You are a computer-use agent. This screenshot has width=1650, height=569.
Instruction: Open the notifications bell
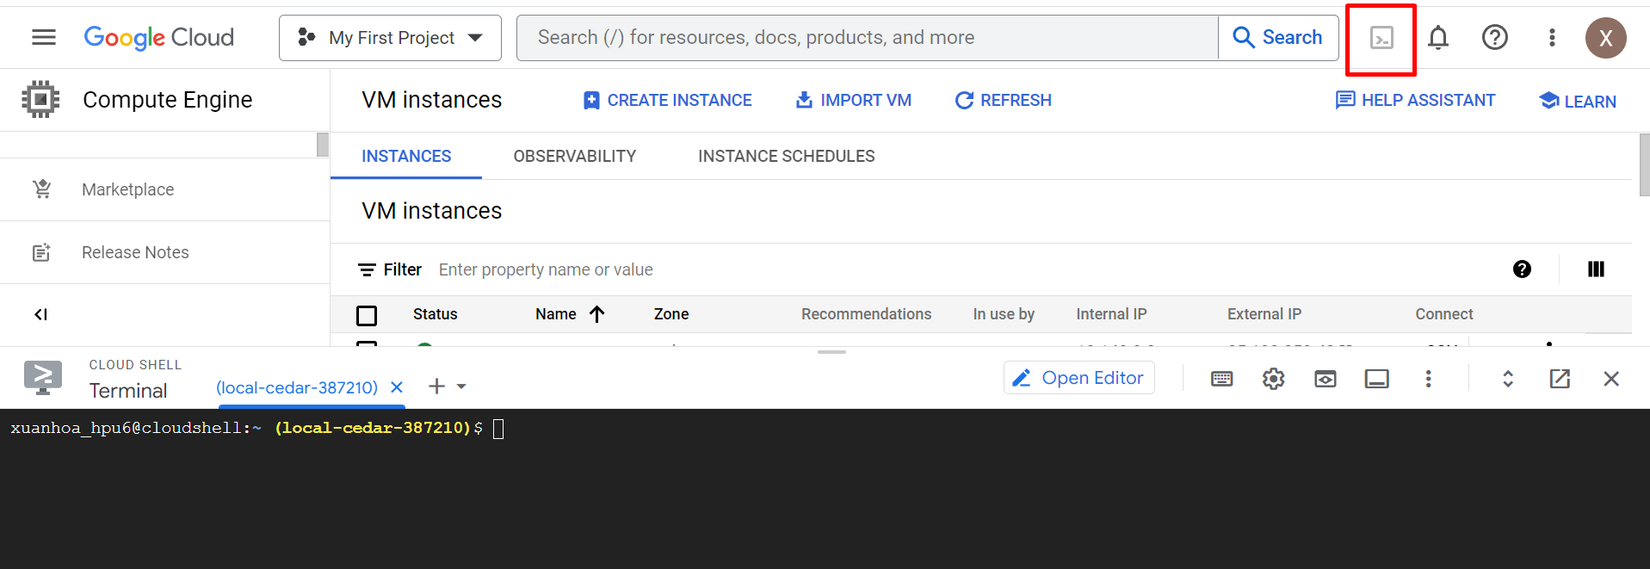click(1438, 38)
